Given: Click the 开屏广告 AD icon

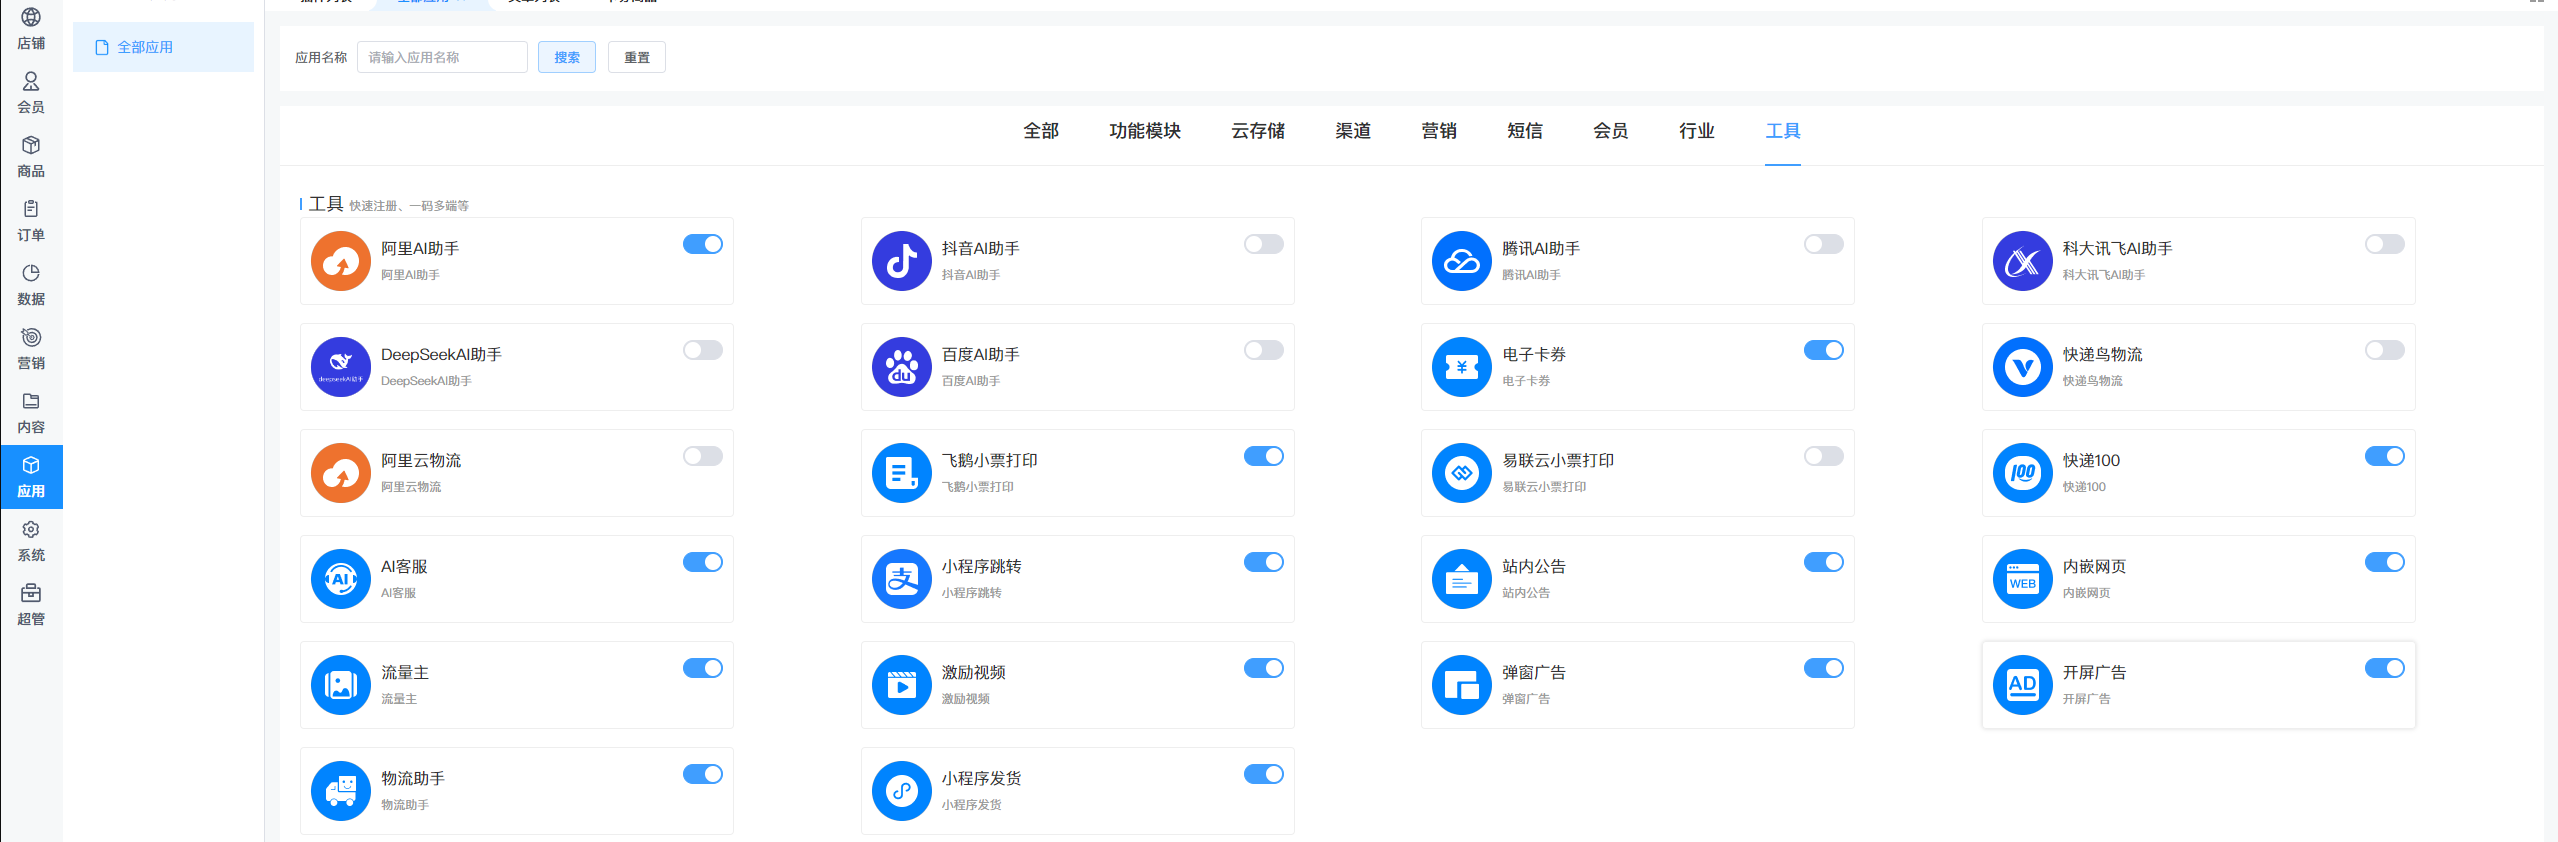Looking at the screenshot, I should coord(2023,685).
